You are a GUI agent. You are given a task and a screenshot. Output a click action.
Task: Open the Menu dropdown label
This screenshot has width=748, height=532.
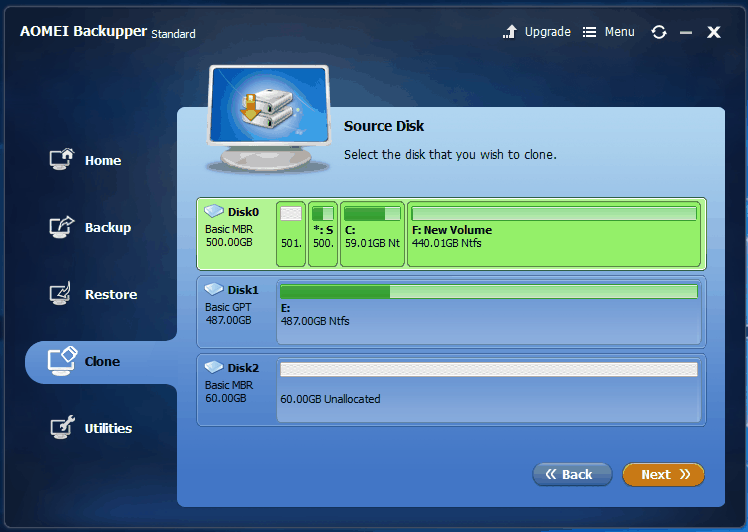point(620,32)
